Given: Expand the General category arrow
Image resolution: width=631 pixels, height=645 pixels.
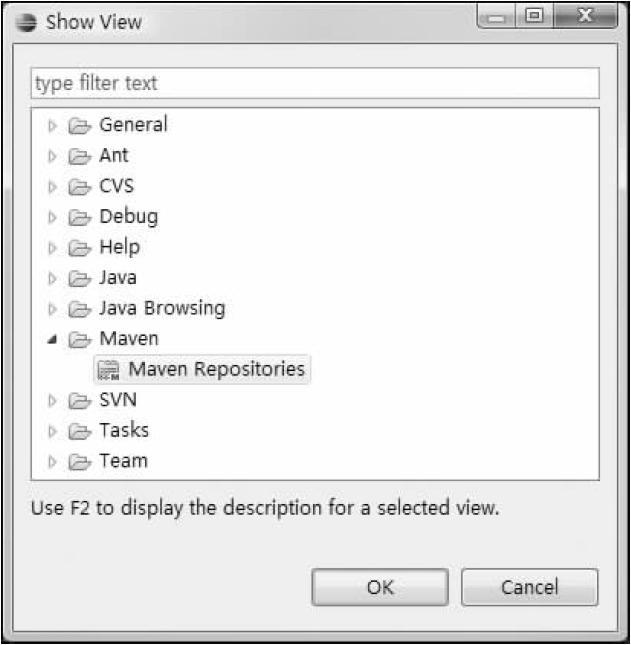Looking at the screenshot, I should pyautogui.click(x=53, y=126).
